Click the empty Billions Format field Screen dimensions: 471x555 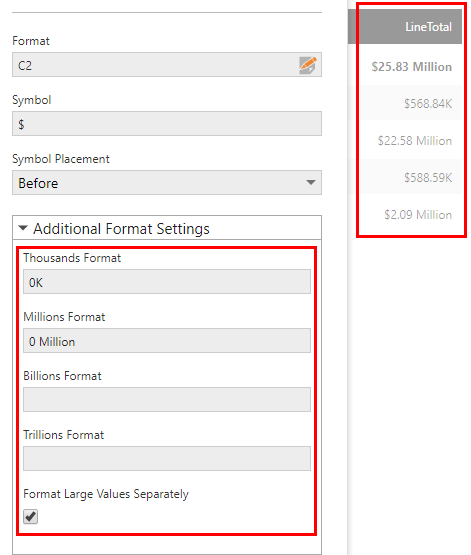pos(167,400)
